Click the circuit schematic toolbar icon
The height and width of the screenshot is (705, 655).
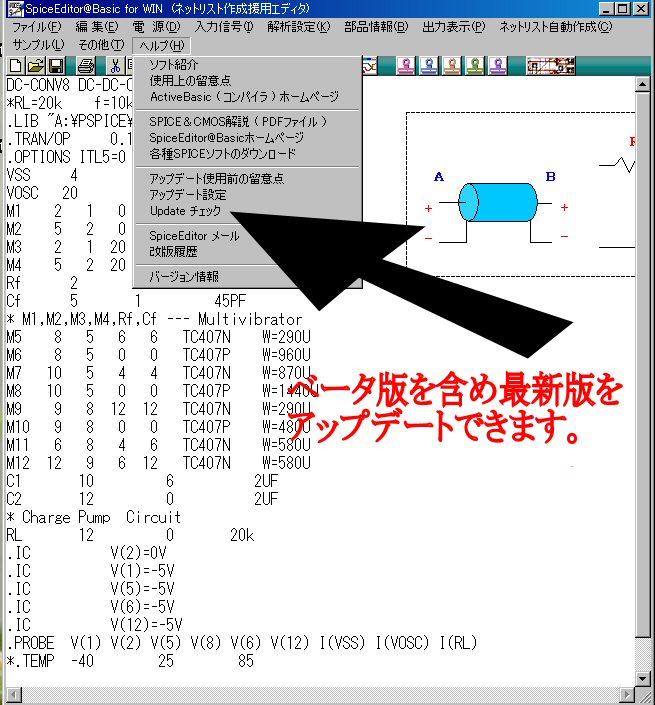[x=551, y=66]
